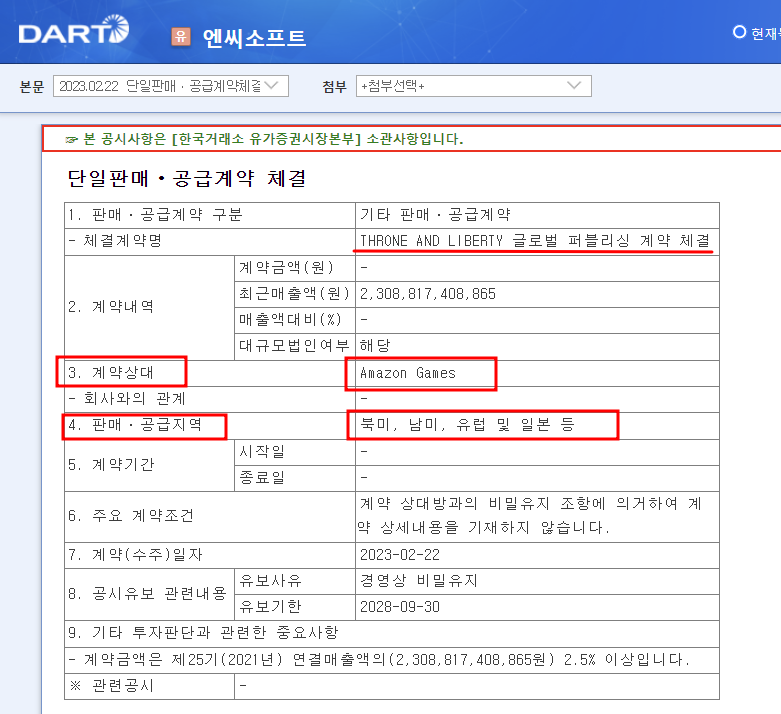Click the 5. 계약기간 label

(111, 465)
